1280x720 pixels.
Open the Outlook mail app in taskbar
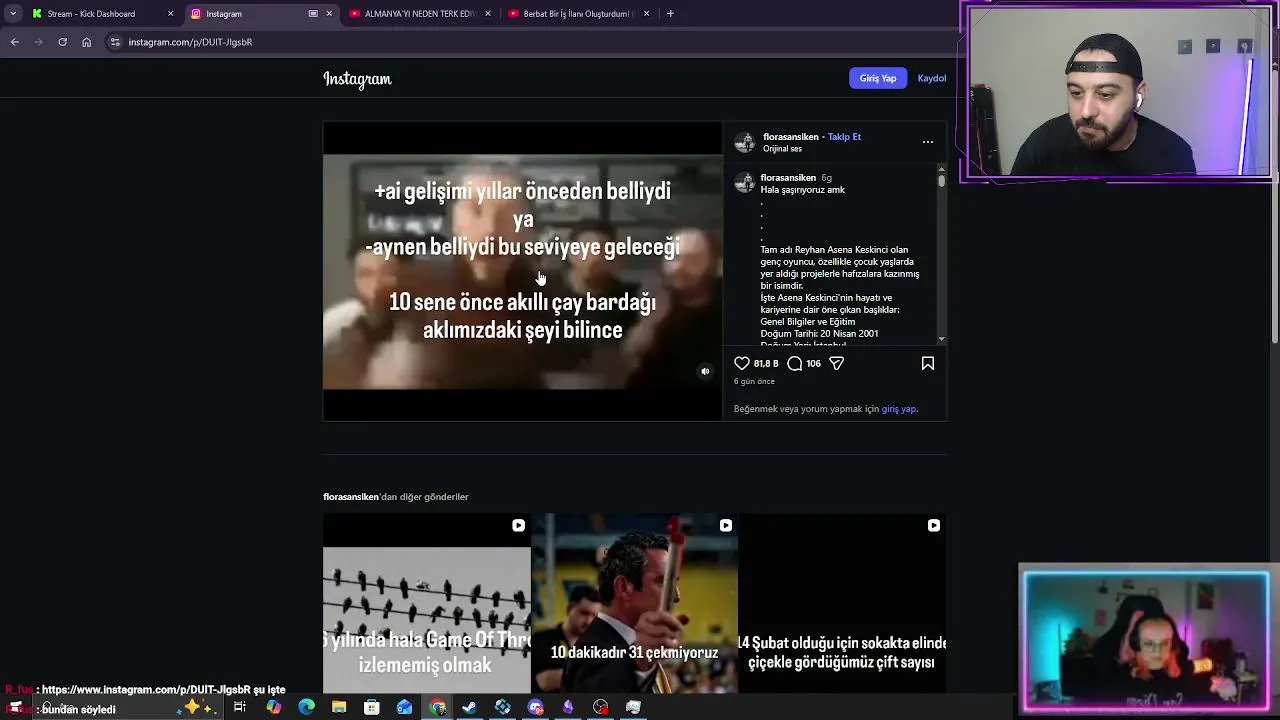404,707
